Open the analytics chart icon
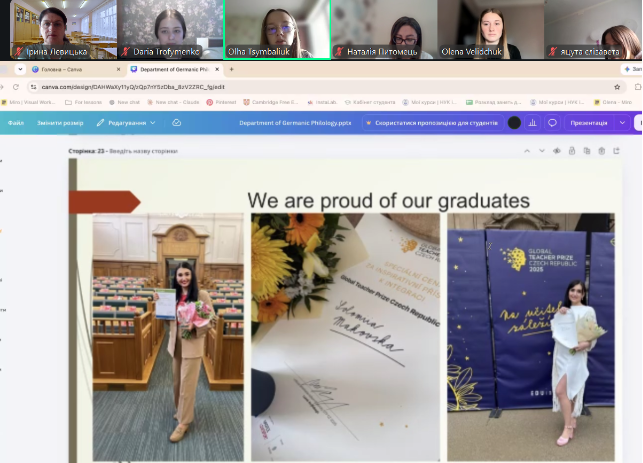Image resolution: width=643 pixels, height=463 pixels. (532, 123)
